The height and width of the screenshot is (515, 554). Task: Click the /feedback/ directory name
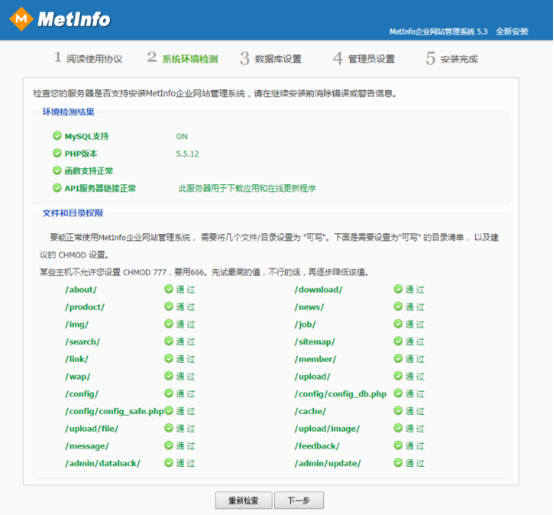tap(317, 446)
